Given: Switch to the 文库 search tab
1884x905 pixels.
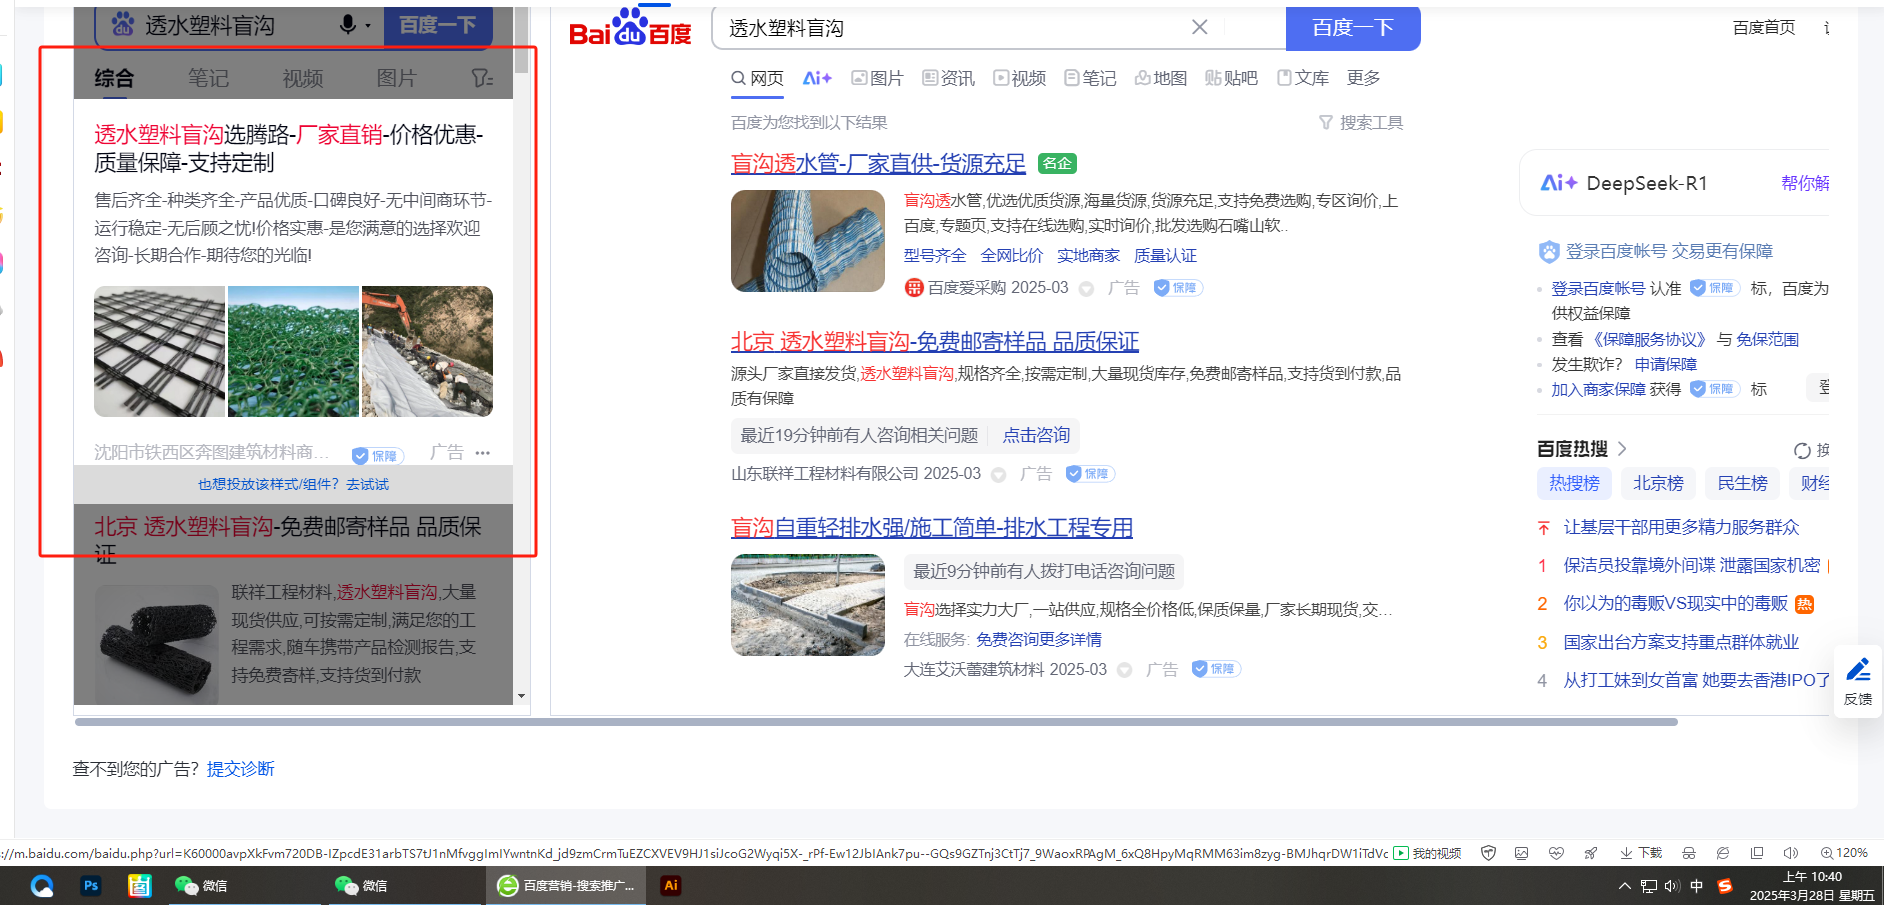Looking at the screenshot, I should (x=1302, y=78).
